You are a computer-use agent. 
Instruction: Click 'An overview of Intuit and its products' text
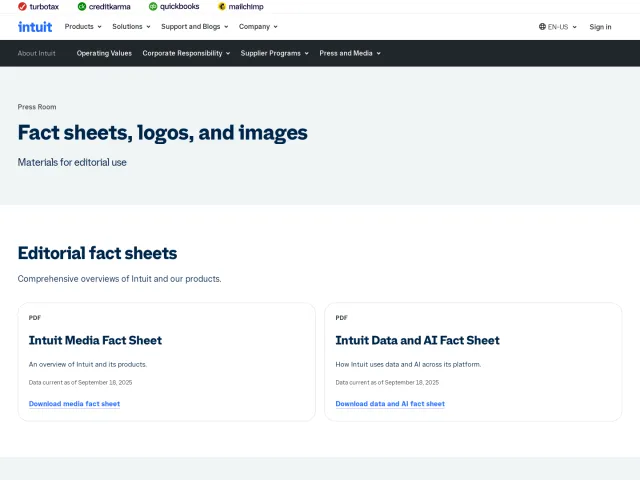88,364
